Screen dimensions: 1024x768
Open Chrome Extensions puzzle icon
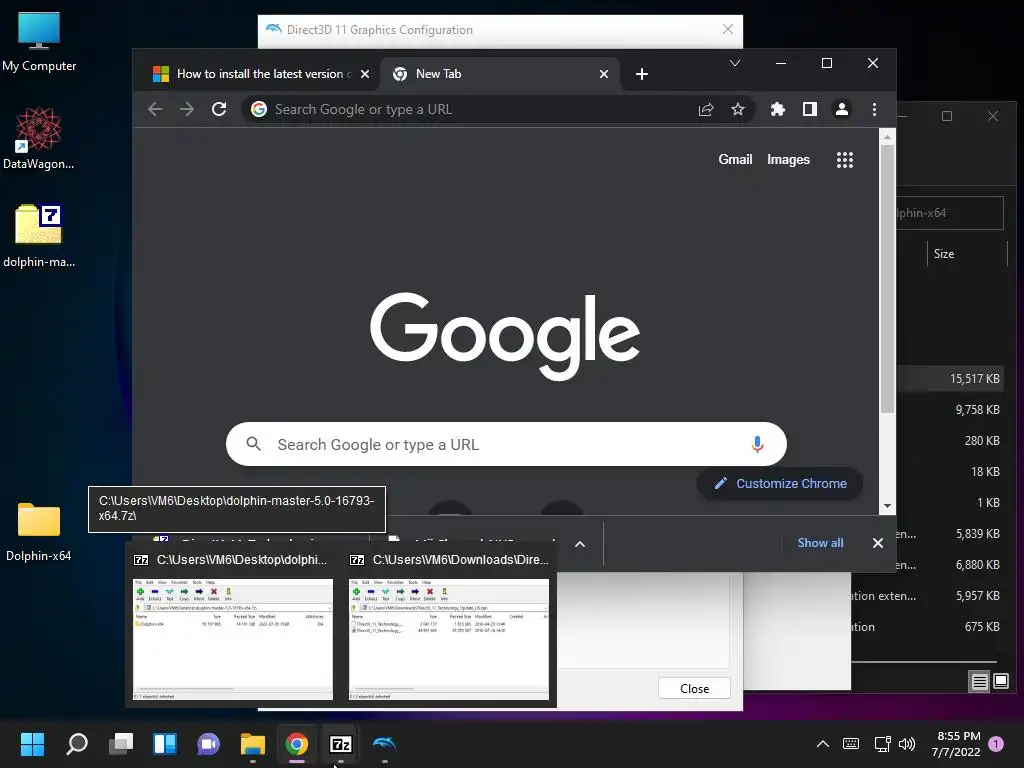(x=777, y=109)
